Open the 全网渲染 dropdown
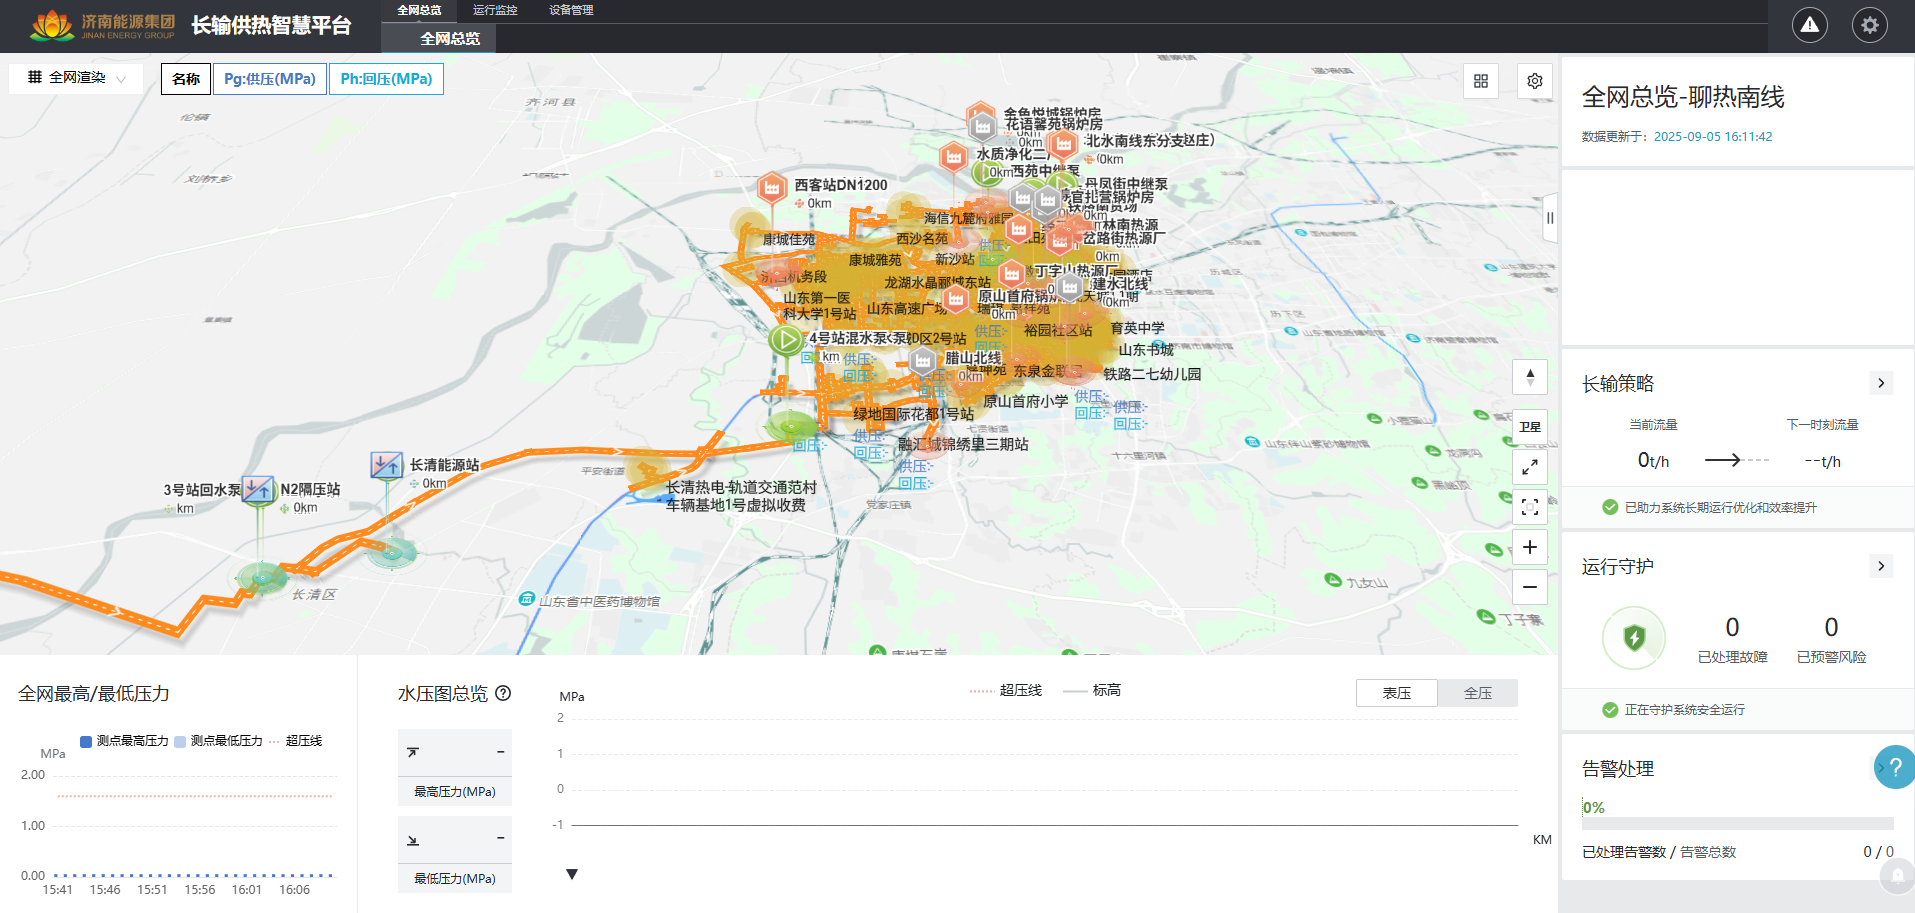 click(x=76, y=78)
